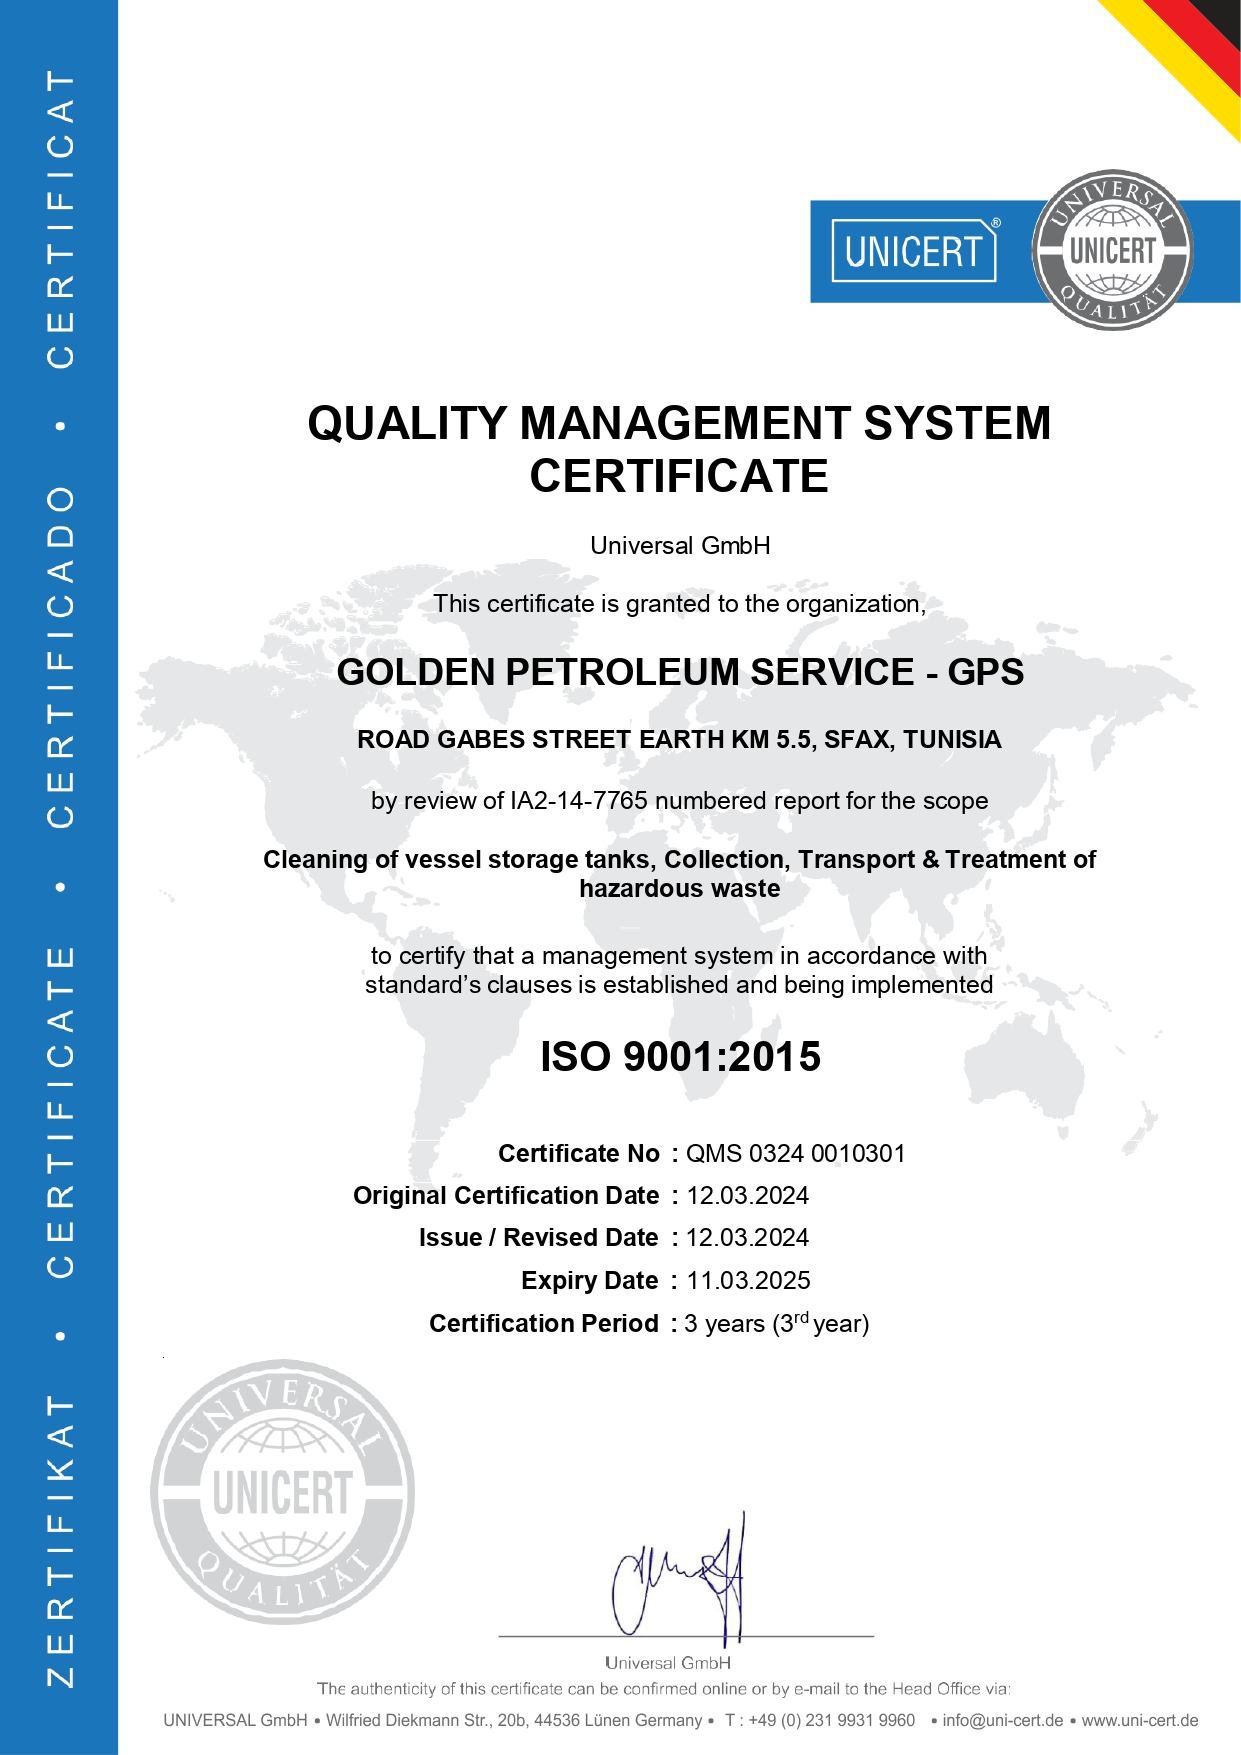Click the grey UNICERT watermark seal

[x=283, y=1491]
